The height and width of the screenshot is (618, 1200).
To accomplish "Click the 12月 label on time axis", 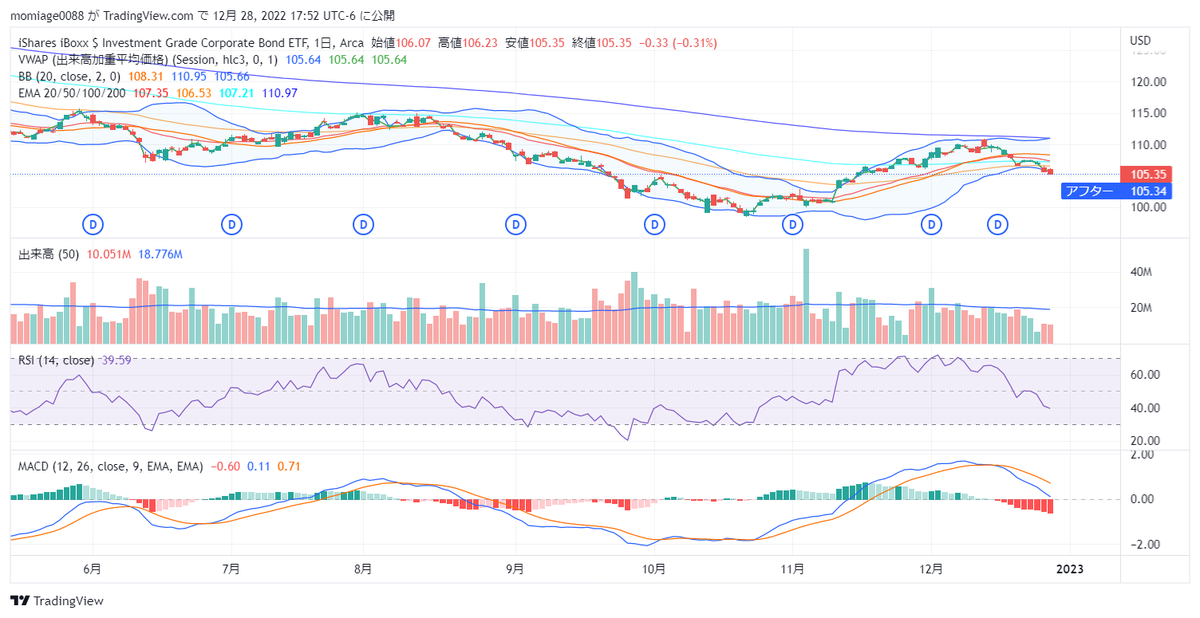I will click(931, 568).
